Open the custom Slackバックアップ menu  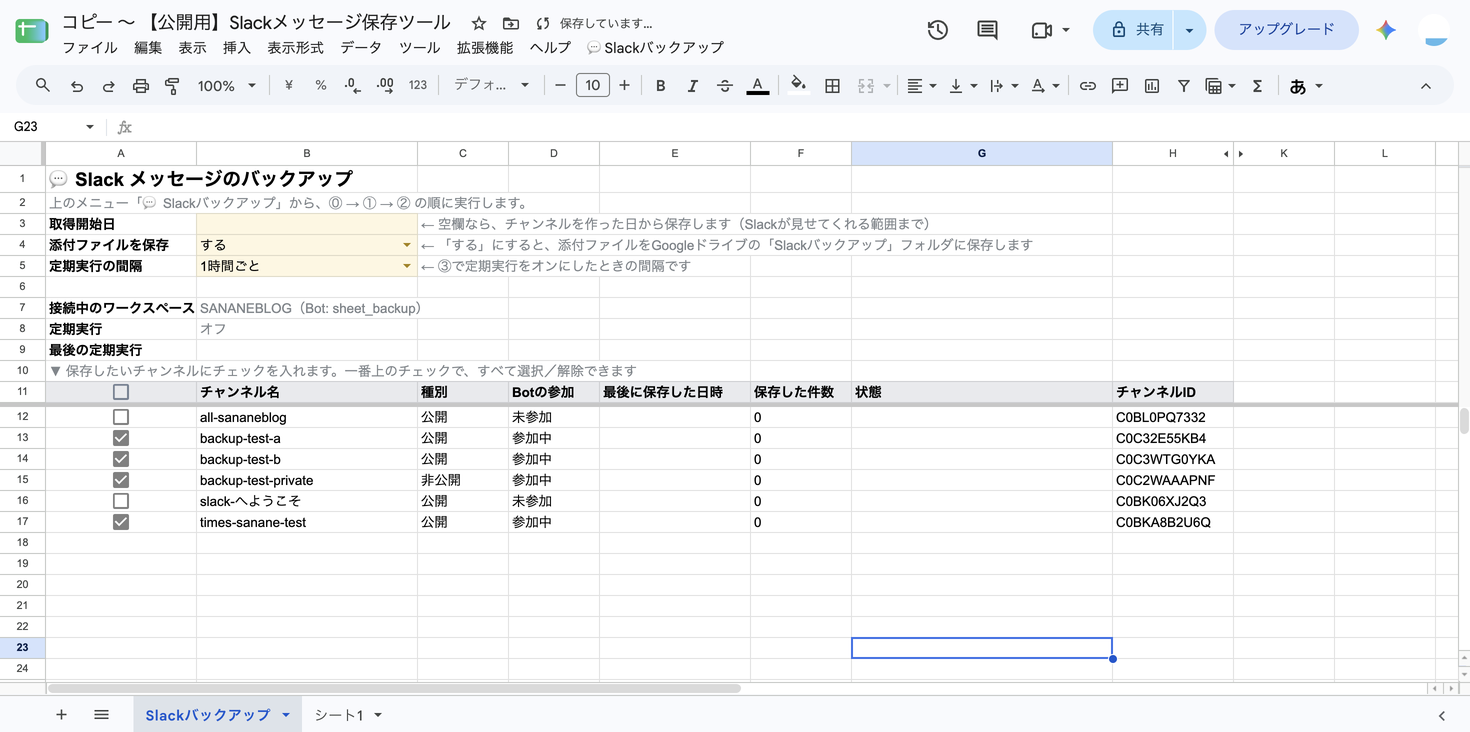click(x=655, y=47)
